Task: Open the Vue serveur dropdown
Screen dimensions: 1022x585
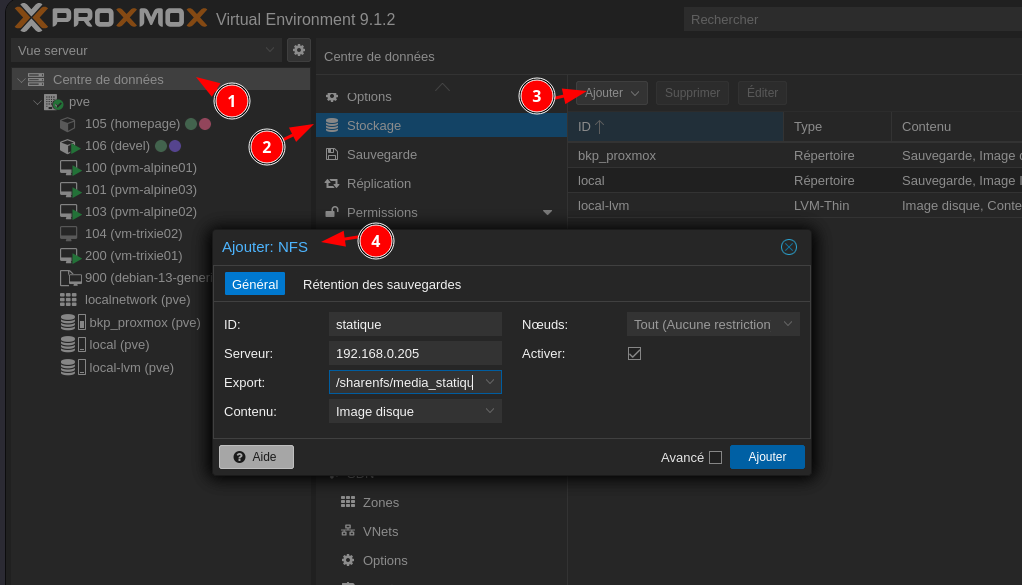Action: 146,50
